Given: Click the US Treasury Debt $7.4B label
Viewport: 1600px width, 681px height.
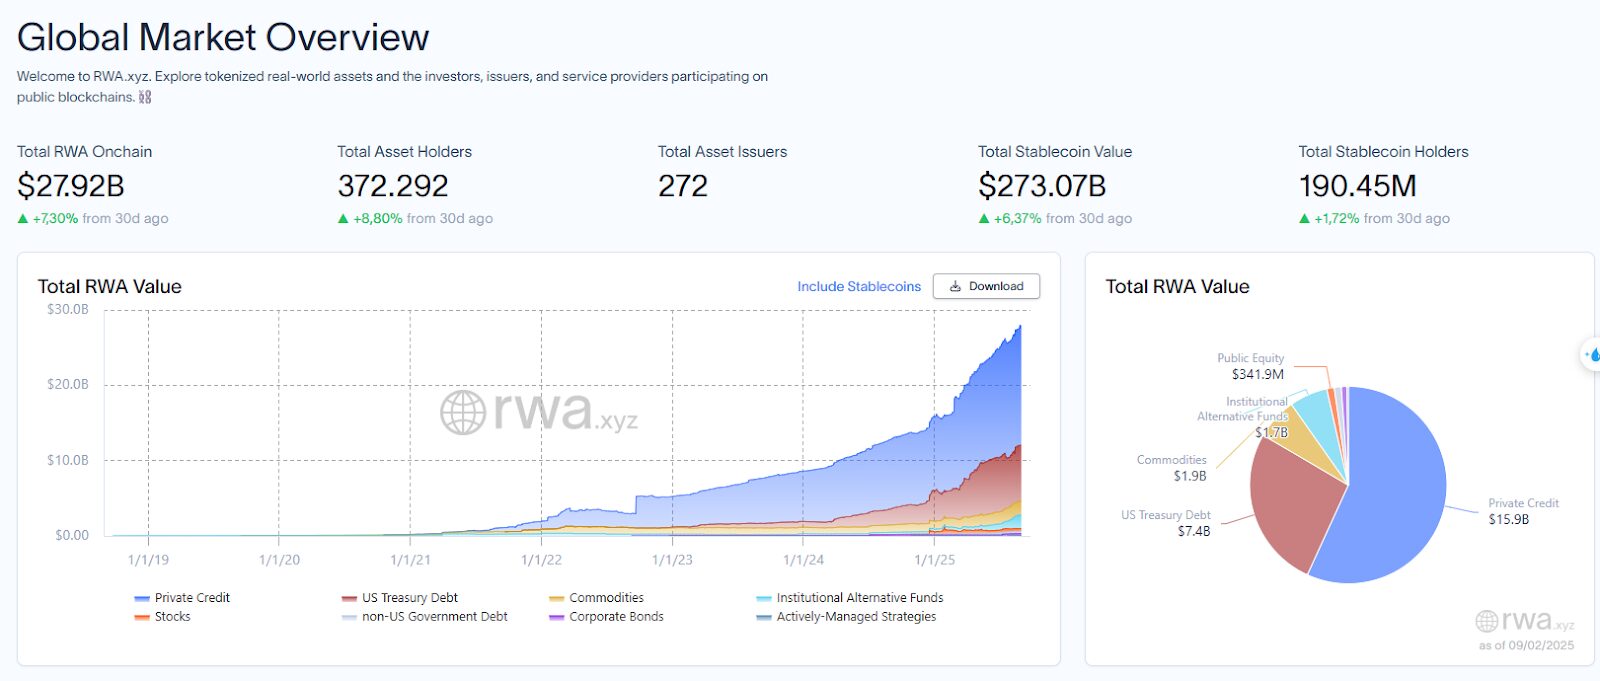Looking at the screenshot, I should 1166,523.
